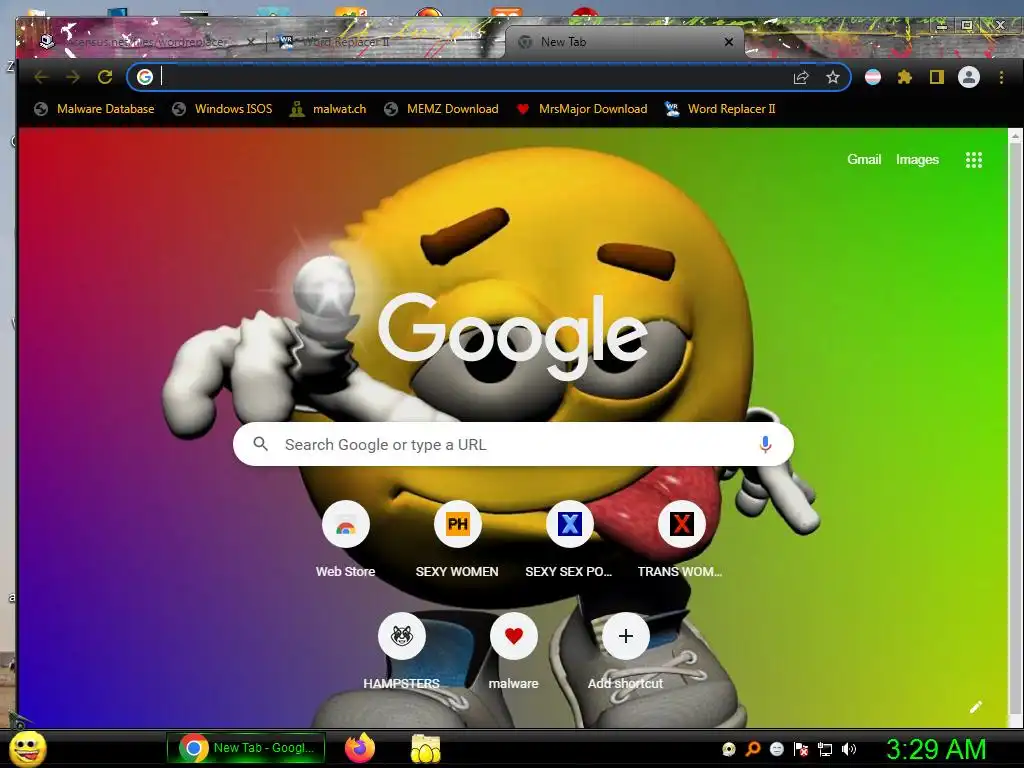Customize this page with the pencil icon

[976, 707]
